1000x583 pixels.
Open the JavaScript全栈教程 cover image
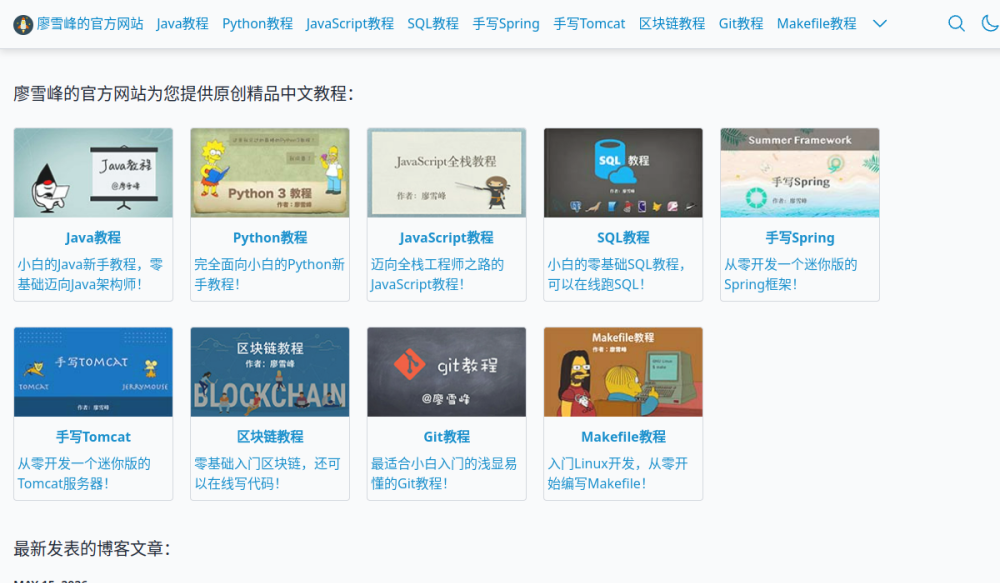(446, 173)
